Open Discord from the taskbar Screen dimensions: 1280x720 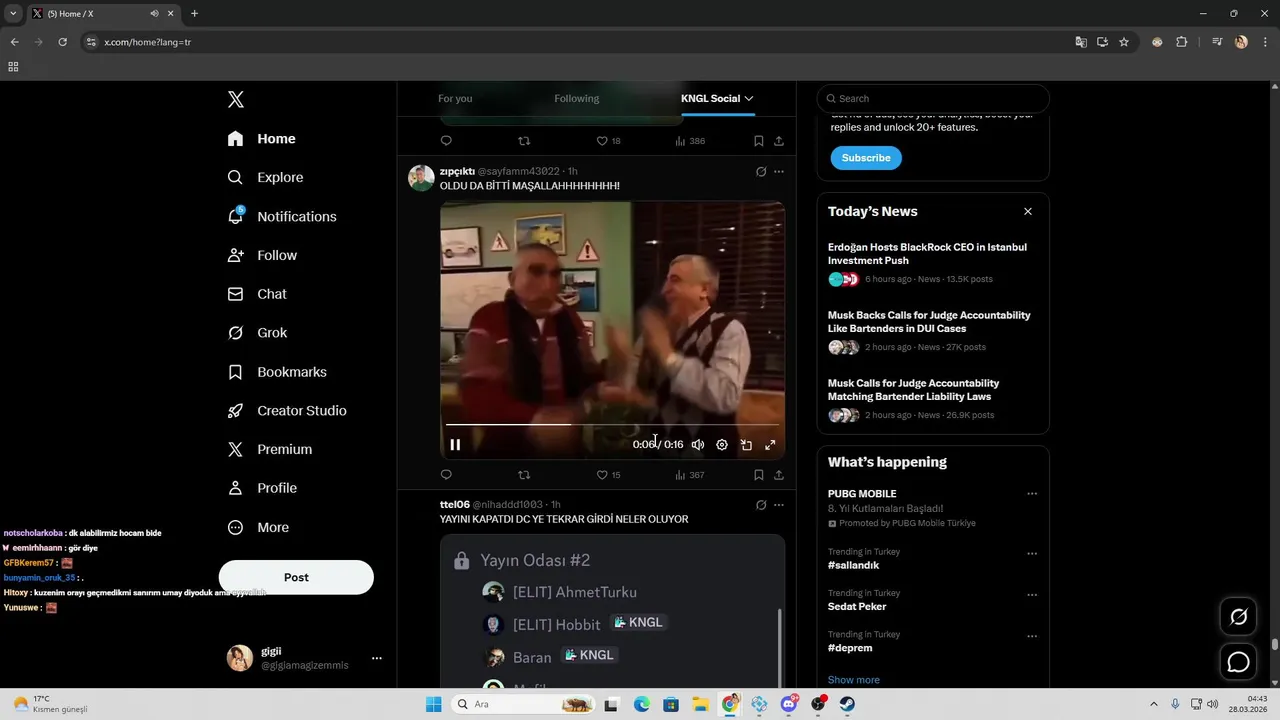click(789, 704)
